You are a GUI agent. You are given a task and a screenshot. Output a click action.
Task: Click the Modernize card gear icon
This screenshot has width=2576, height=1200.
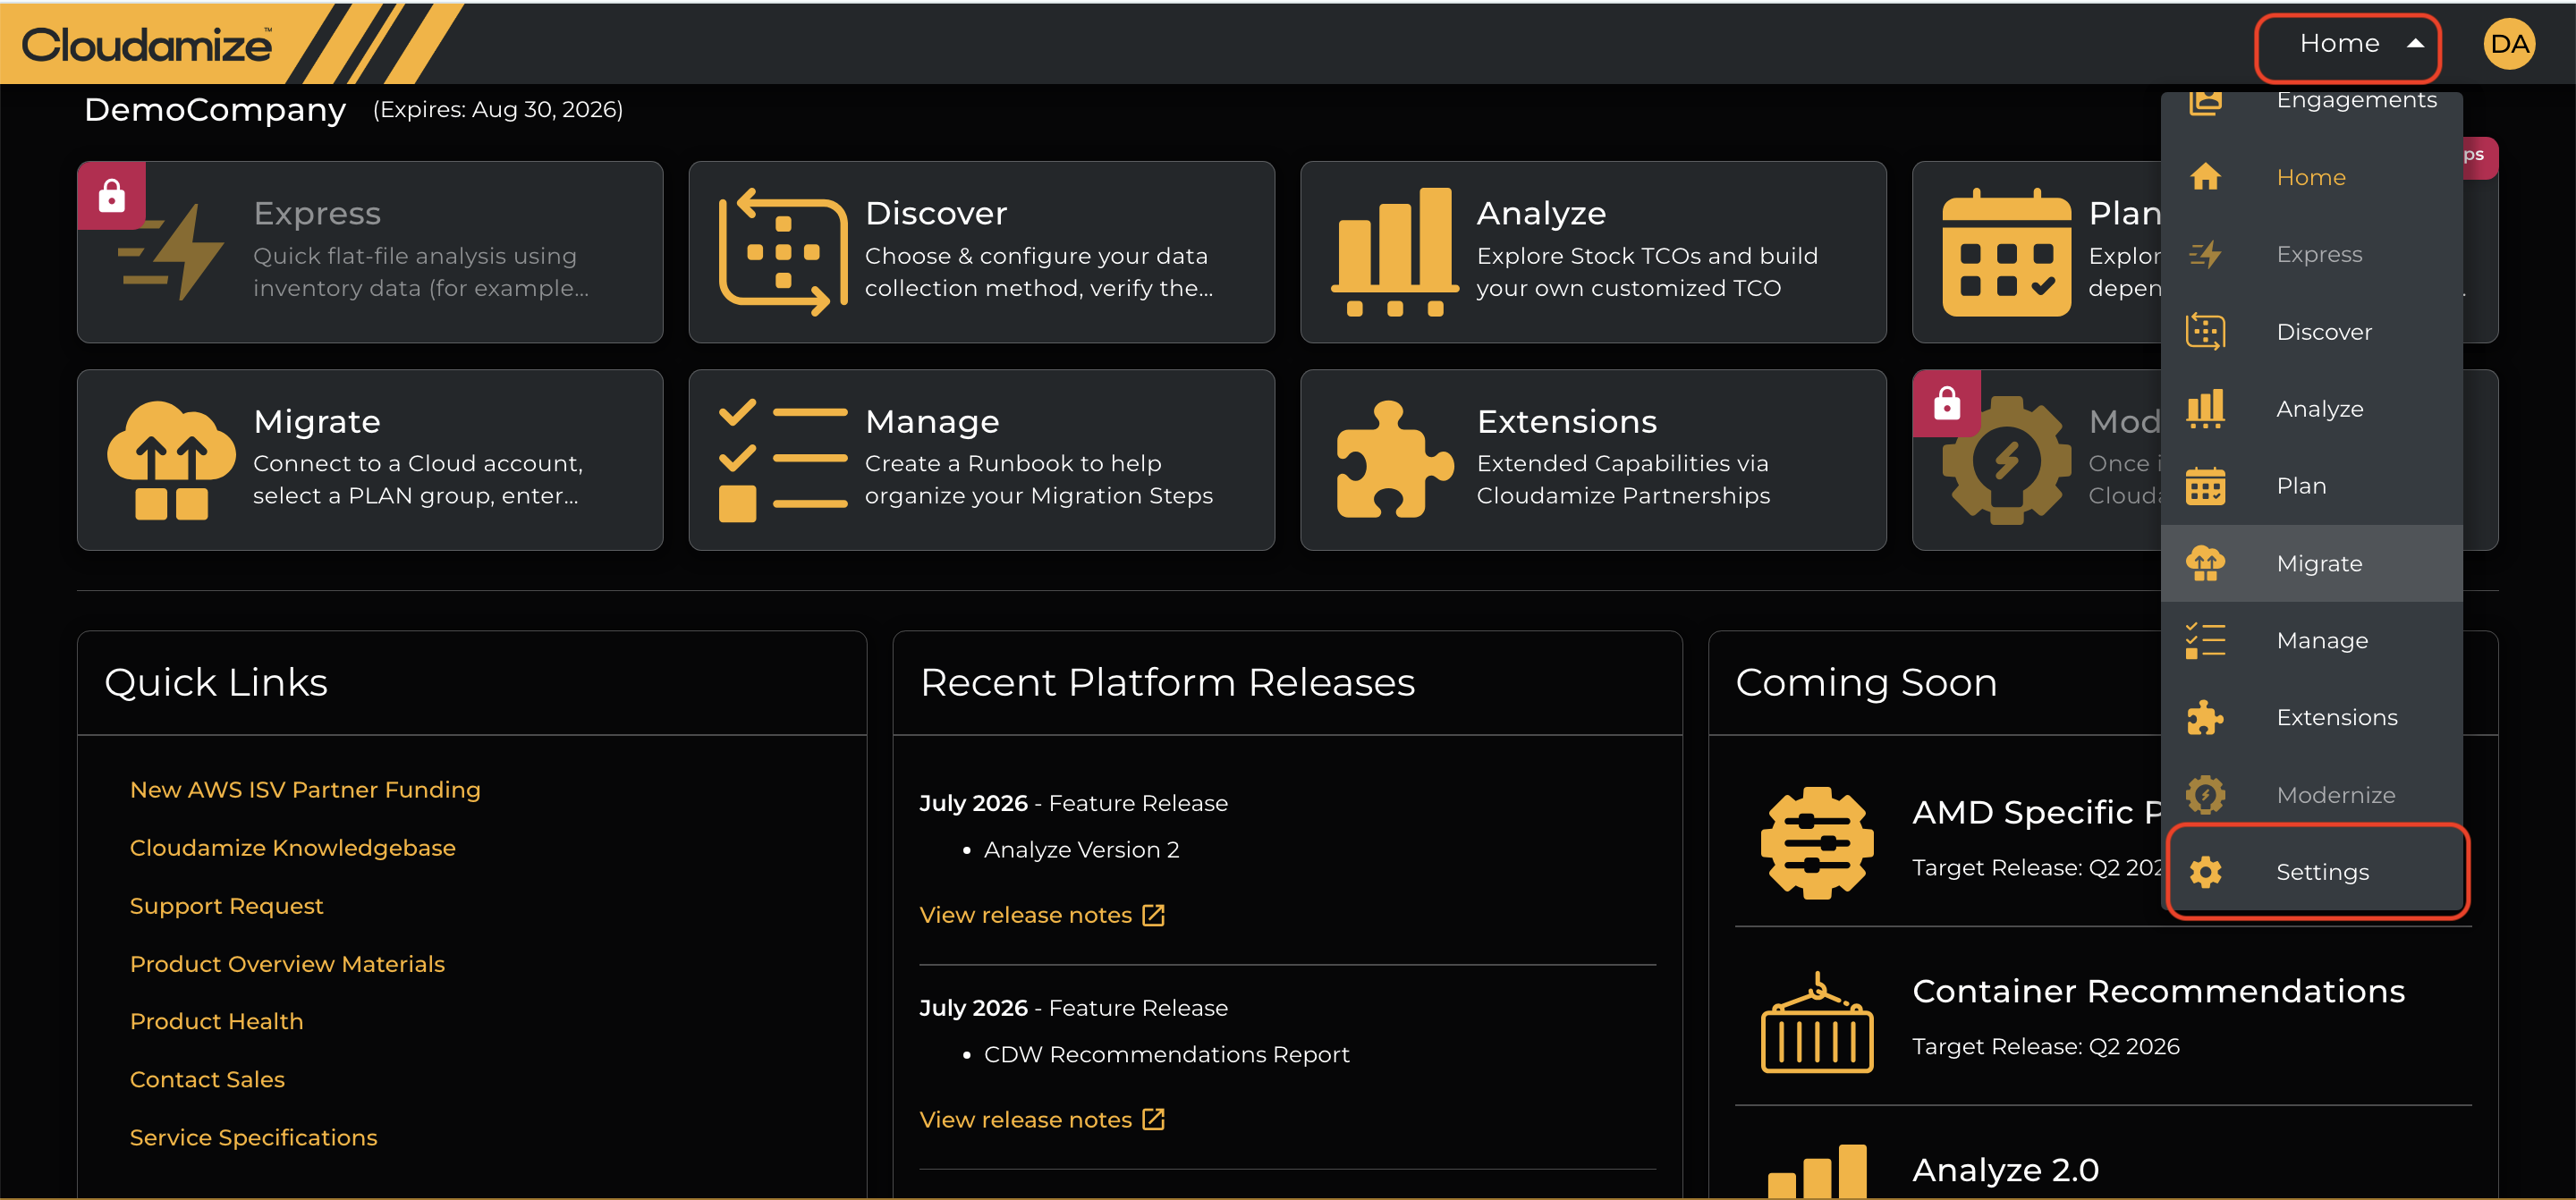click(2006, 460)
